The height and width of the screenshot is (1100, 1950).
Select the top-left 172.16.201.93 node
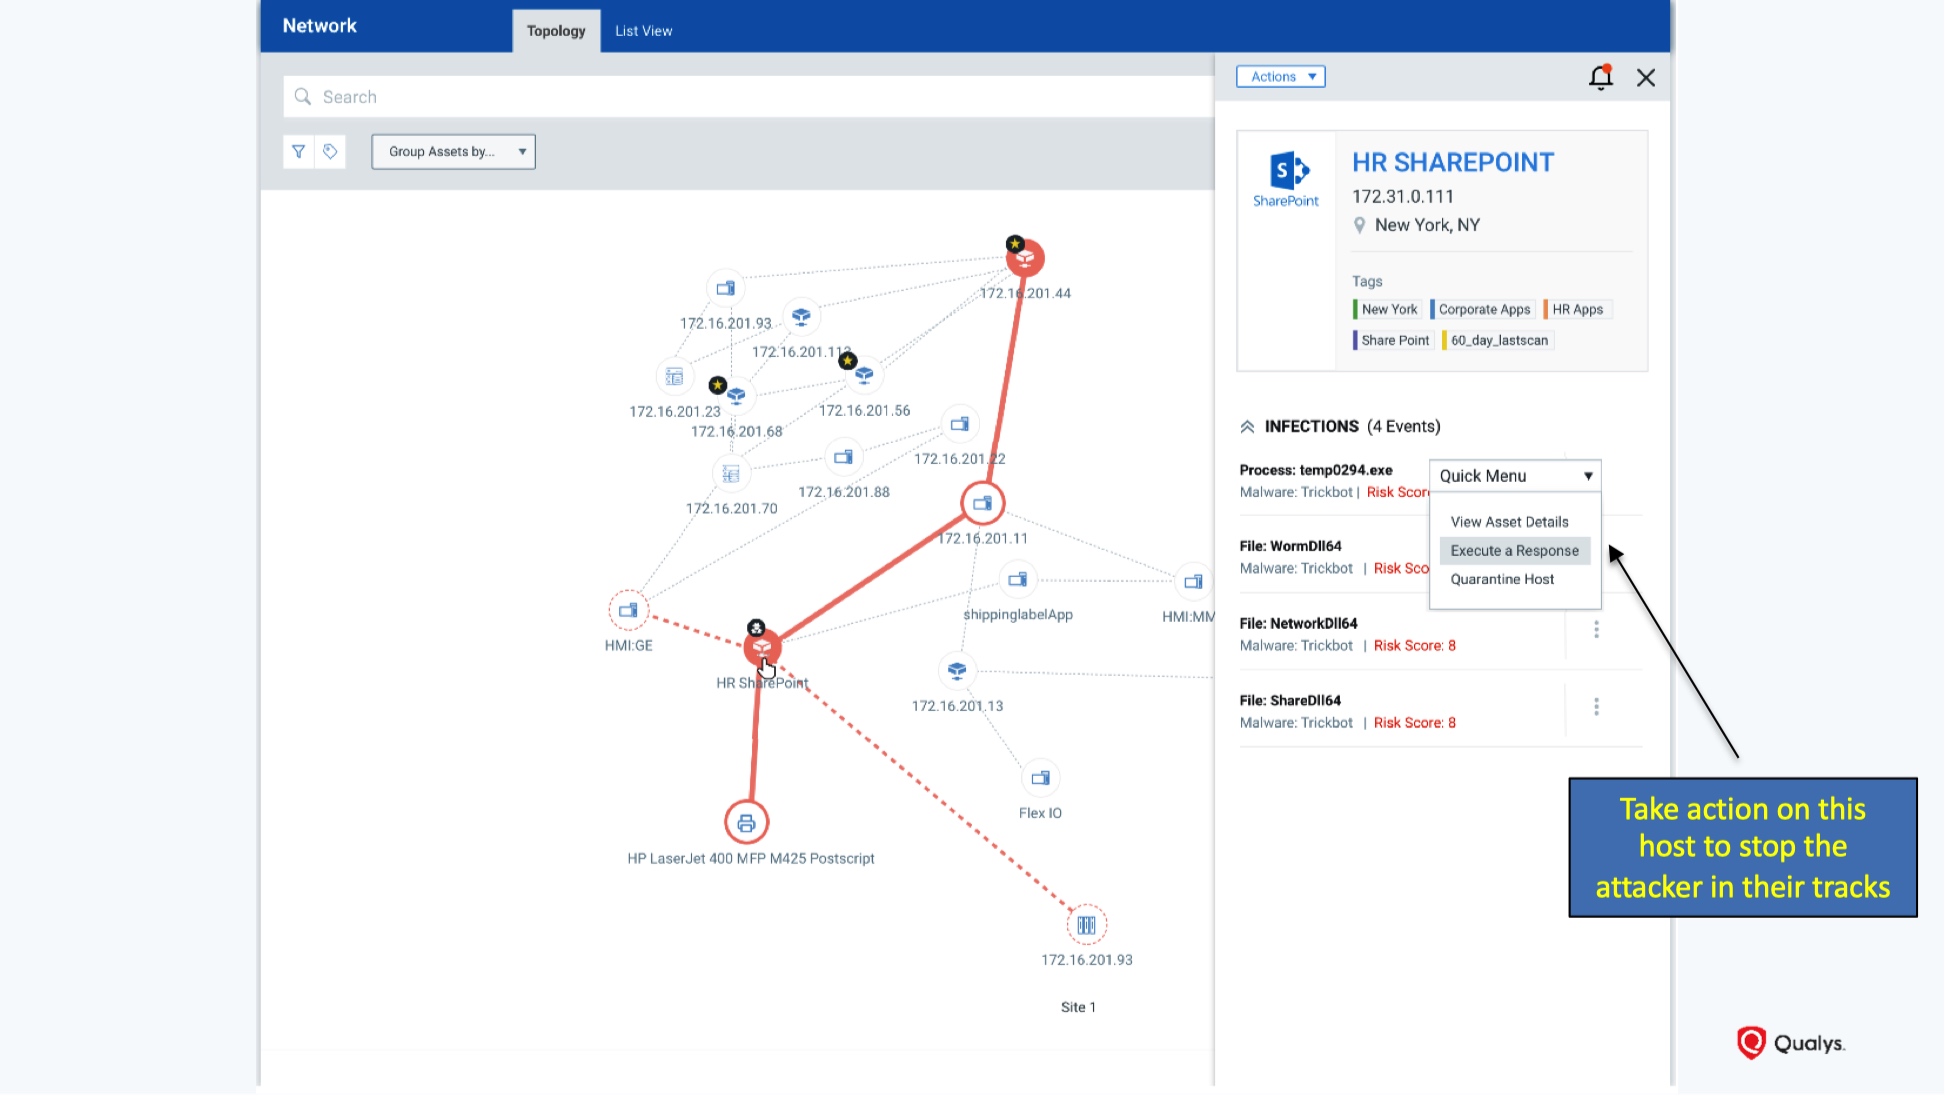pyautogui.click(x=725, y=288)
